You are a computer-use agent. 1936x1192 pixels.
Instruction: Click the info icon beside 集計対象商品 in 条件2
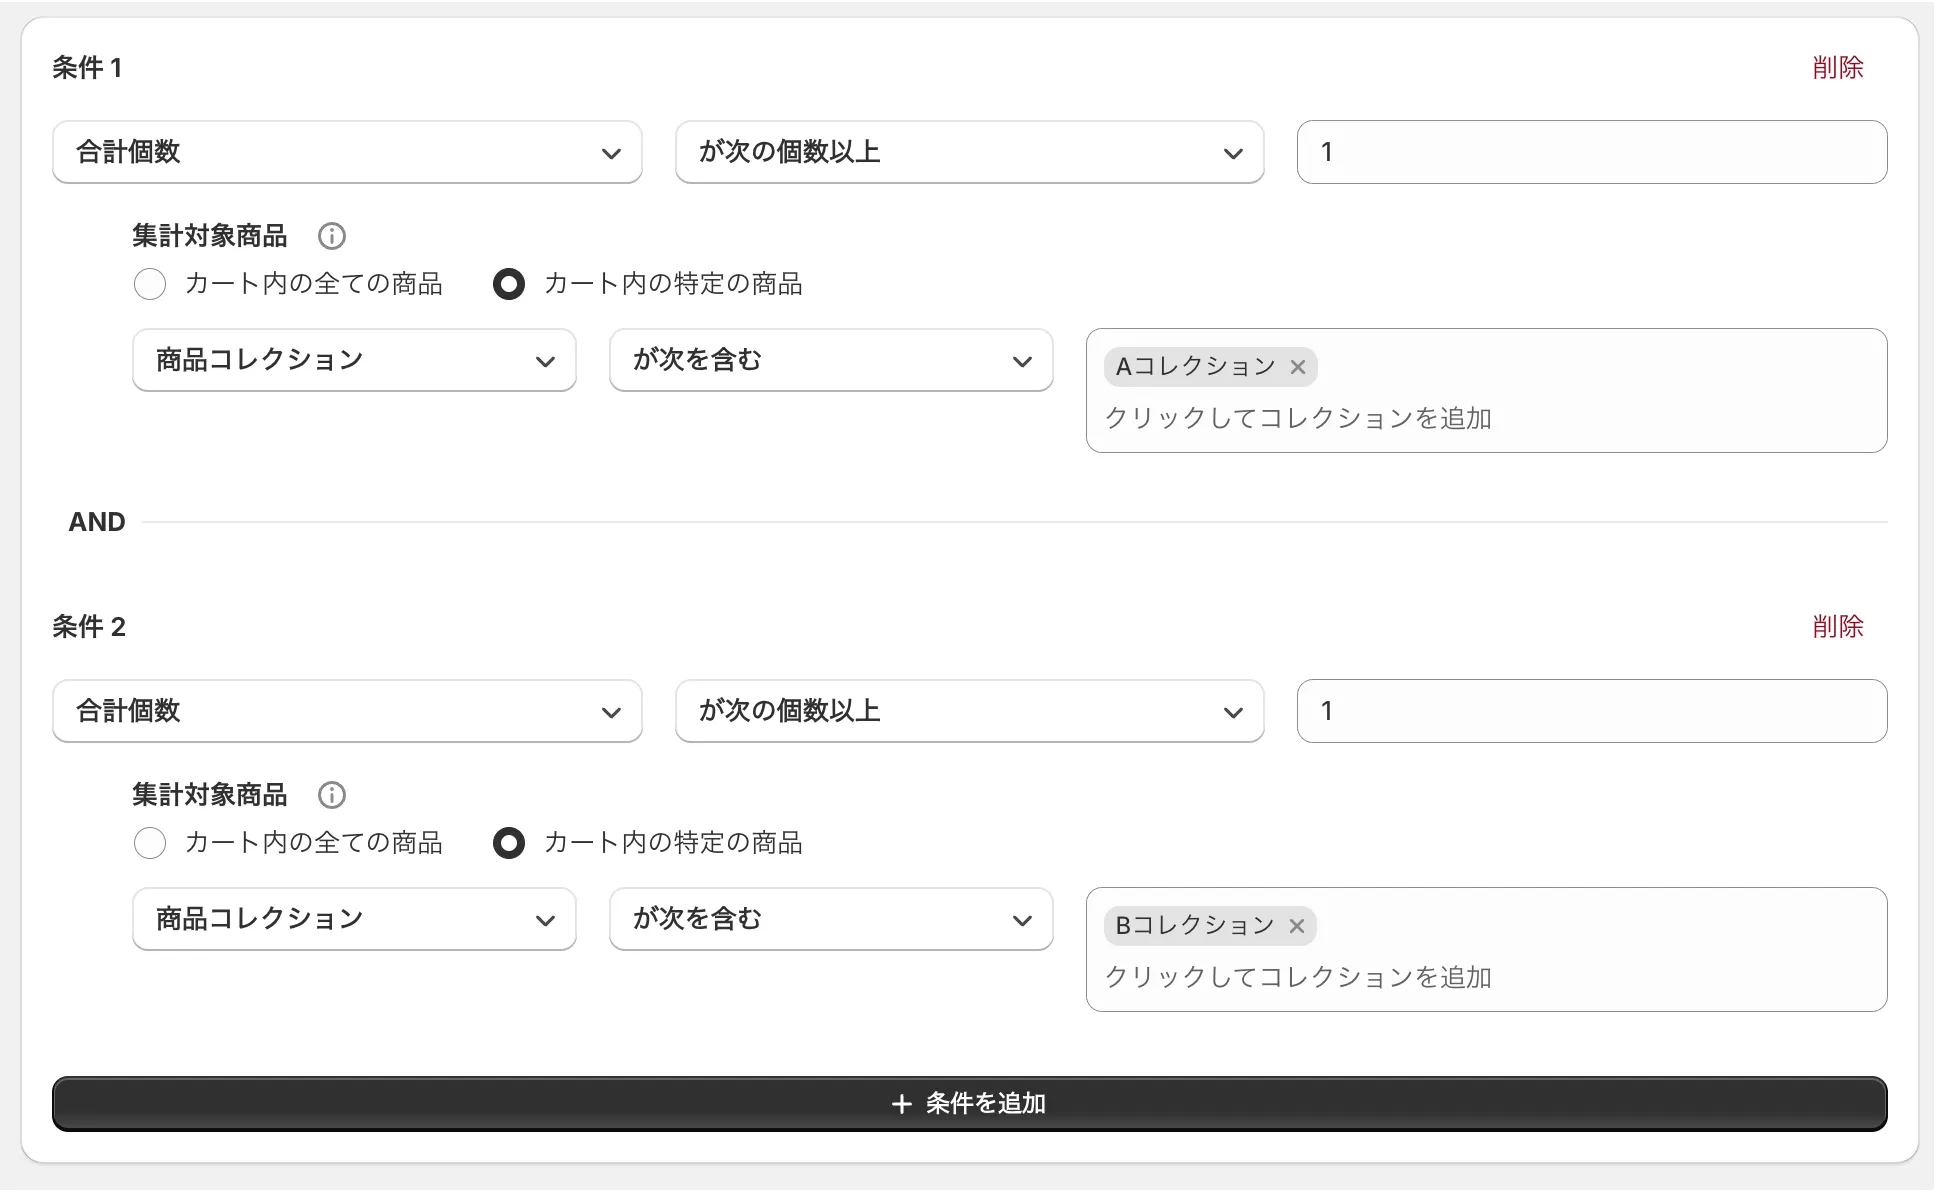(331, 795)
